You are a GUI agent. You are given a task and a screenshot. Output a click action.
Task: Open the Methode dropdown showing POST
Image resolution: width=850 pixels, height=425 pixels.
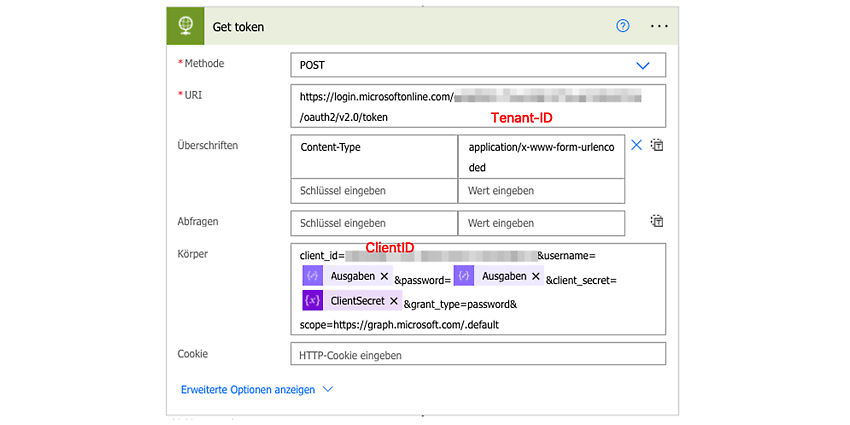(x=478, y=65)
